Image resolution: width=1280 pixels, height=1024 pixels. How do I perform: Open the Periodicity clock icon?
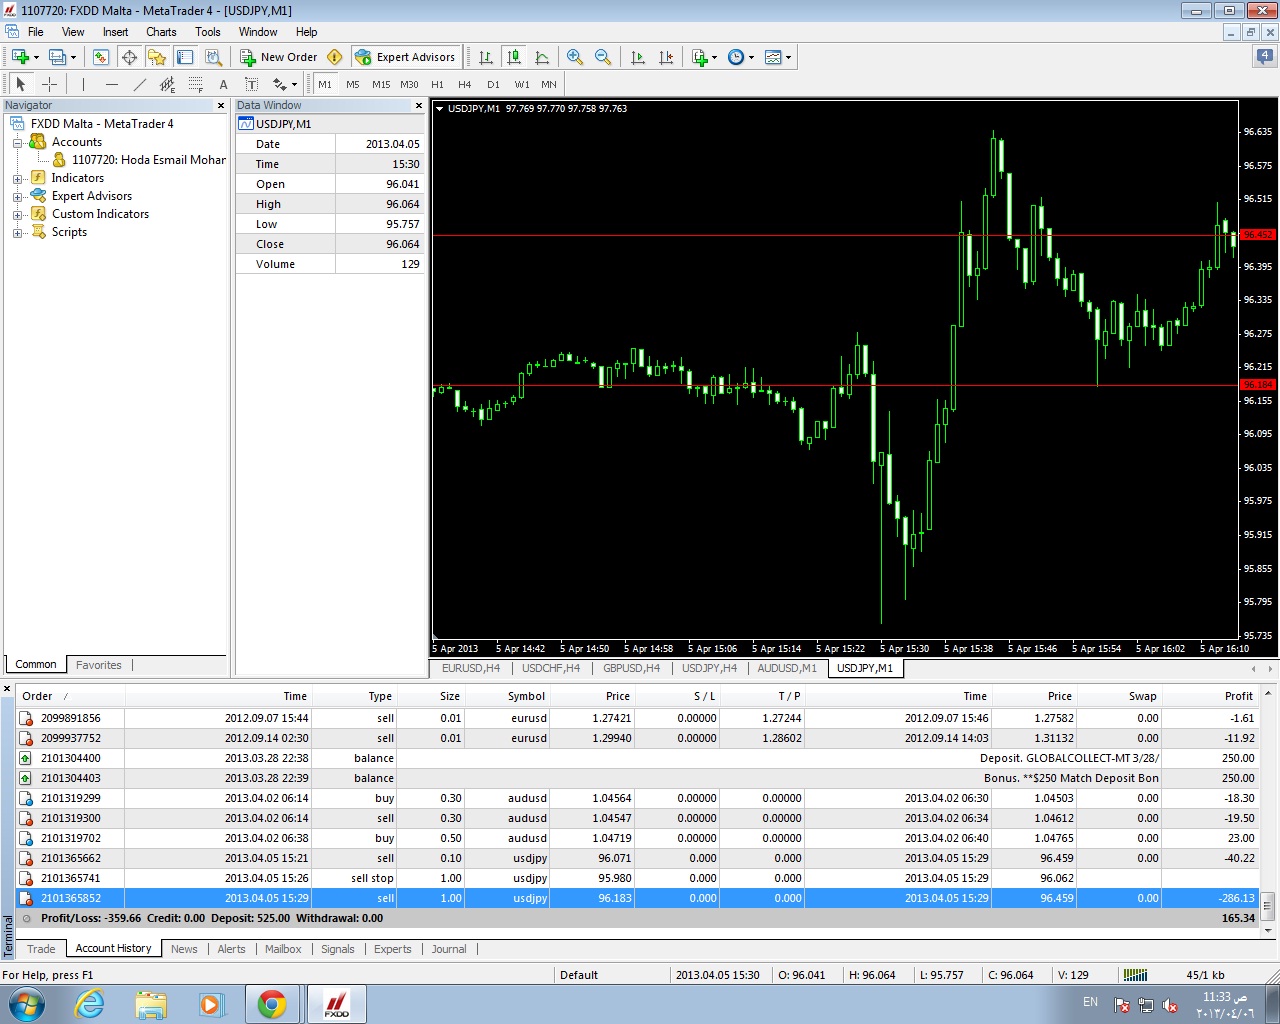pyautogui.click(x=736, y=57)
